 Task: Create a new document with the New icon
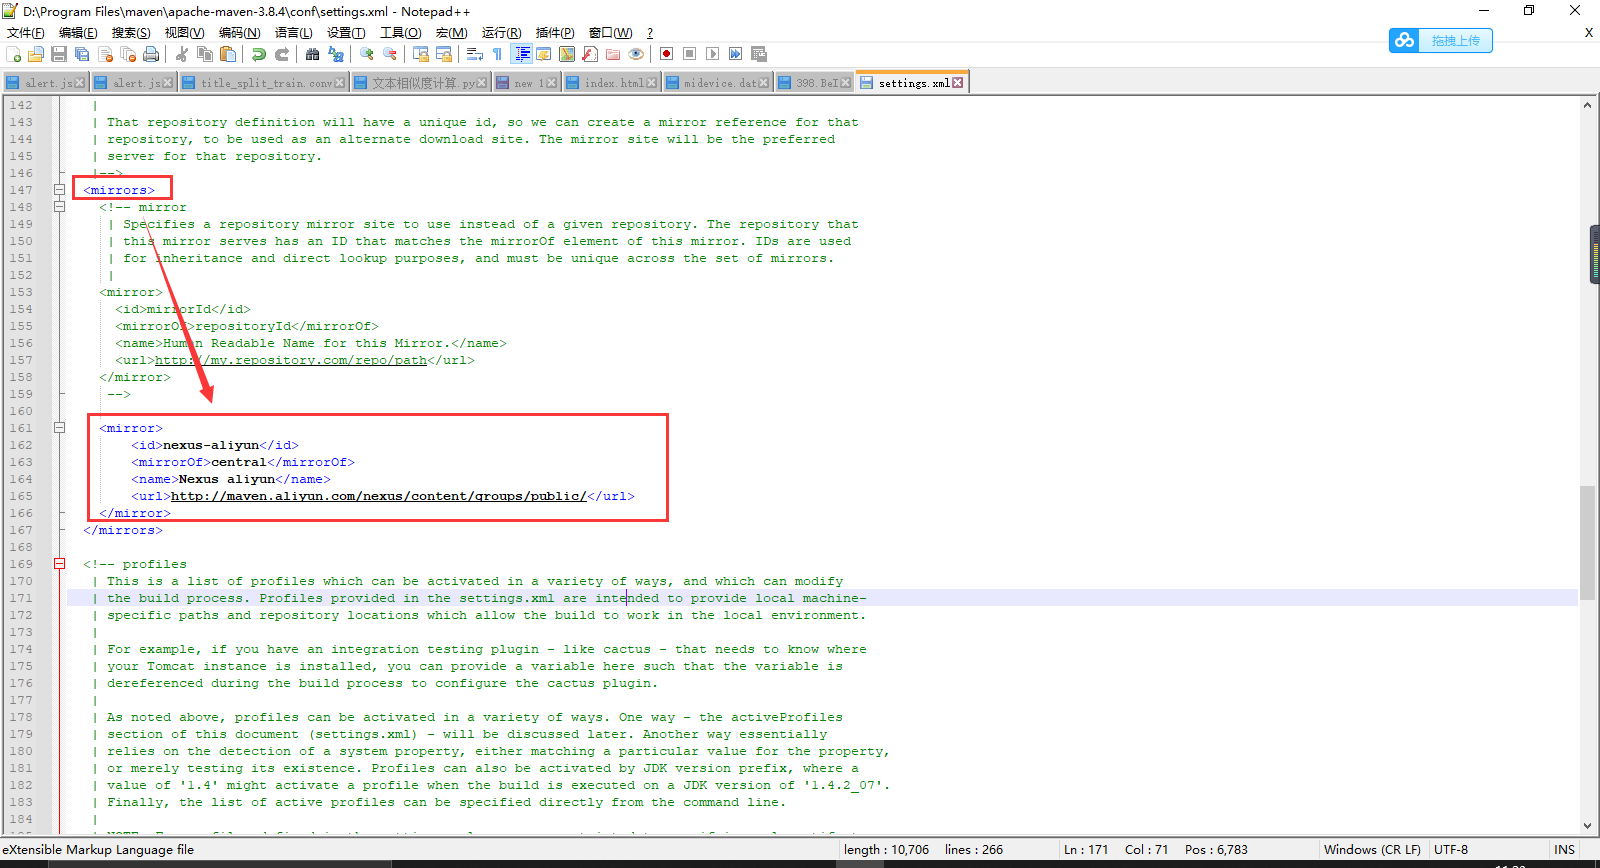pos(13,54)
